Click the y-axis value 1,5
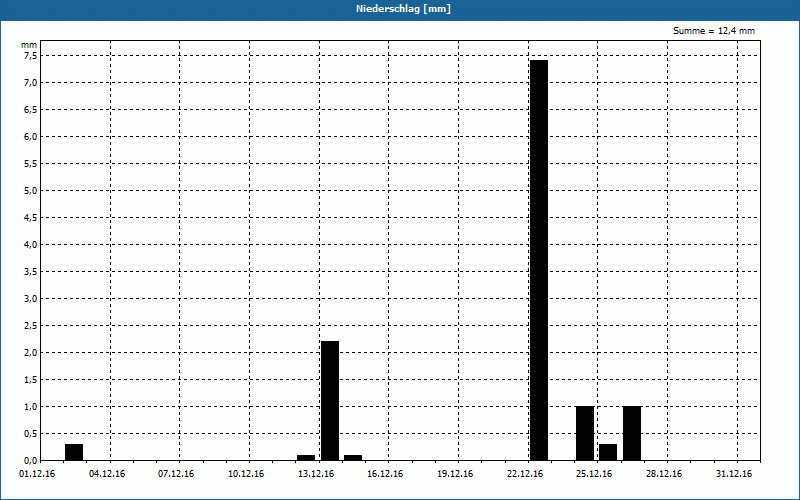 [31, 380]
